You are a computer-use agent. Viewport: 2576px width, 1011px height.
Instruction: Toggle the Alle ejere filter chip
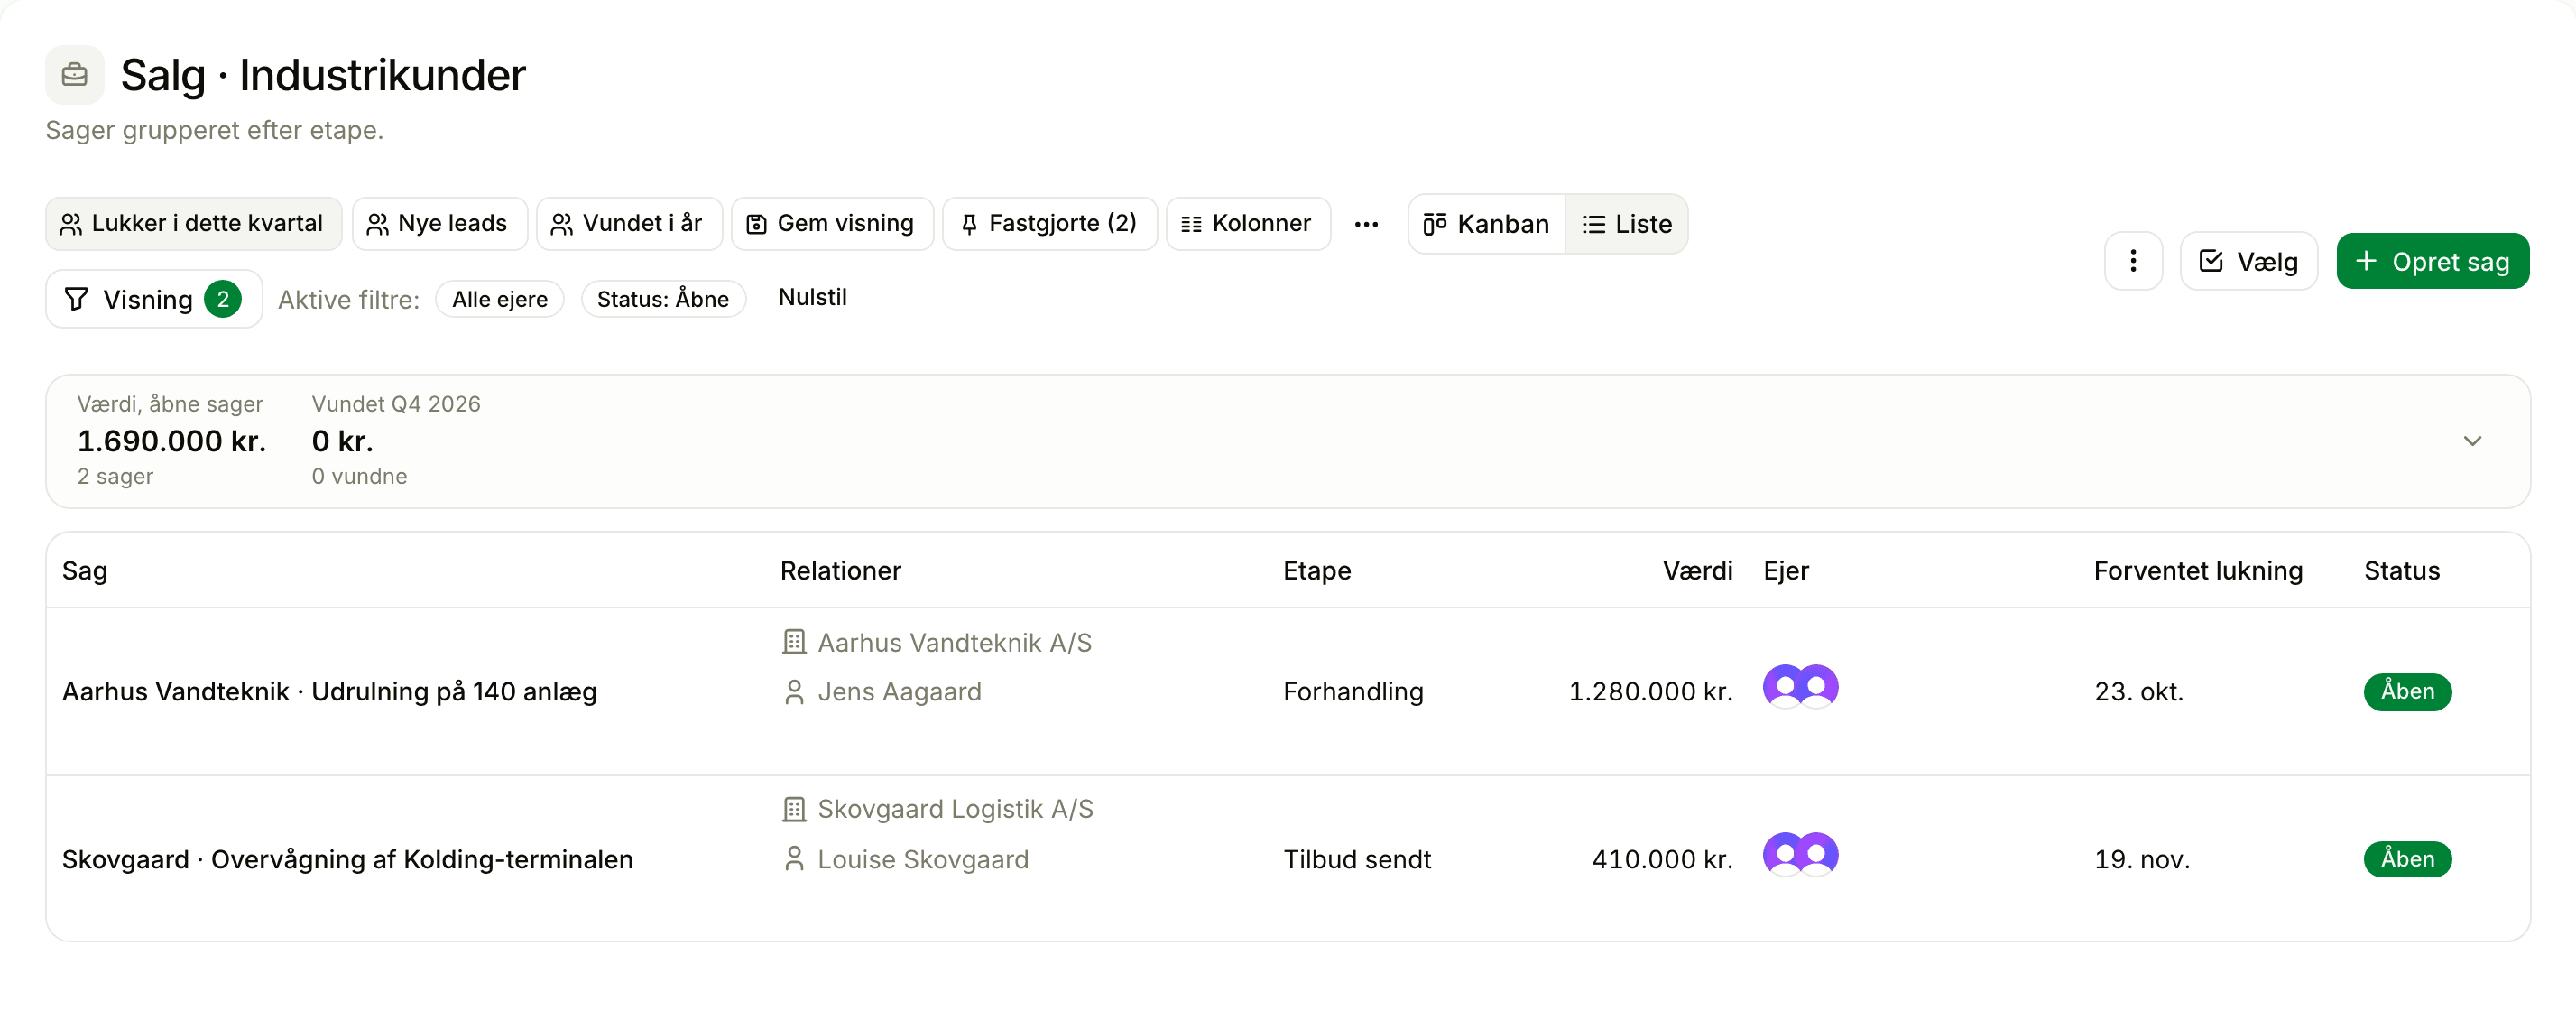500,299
